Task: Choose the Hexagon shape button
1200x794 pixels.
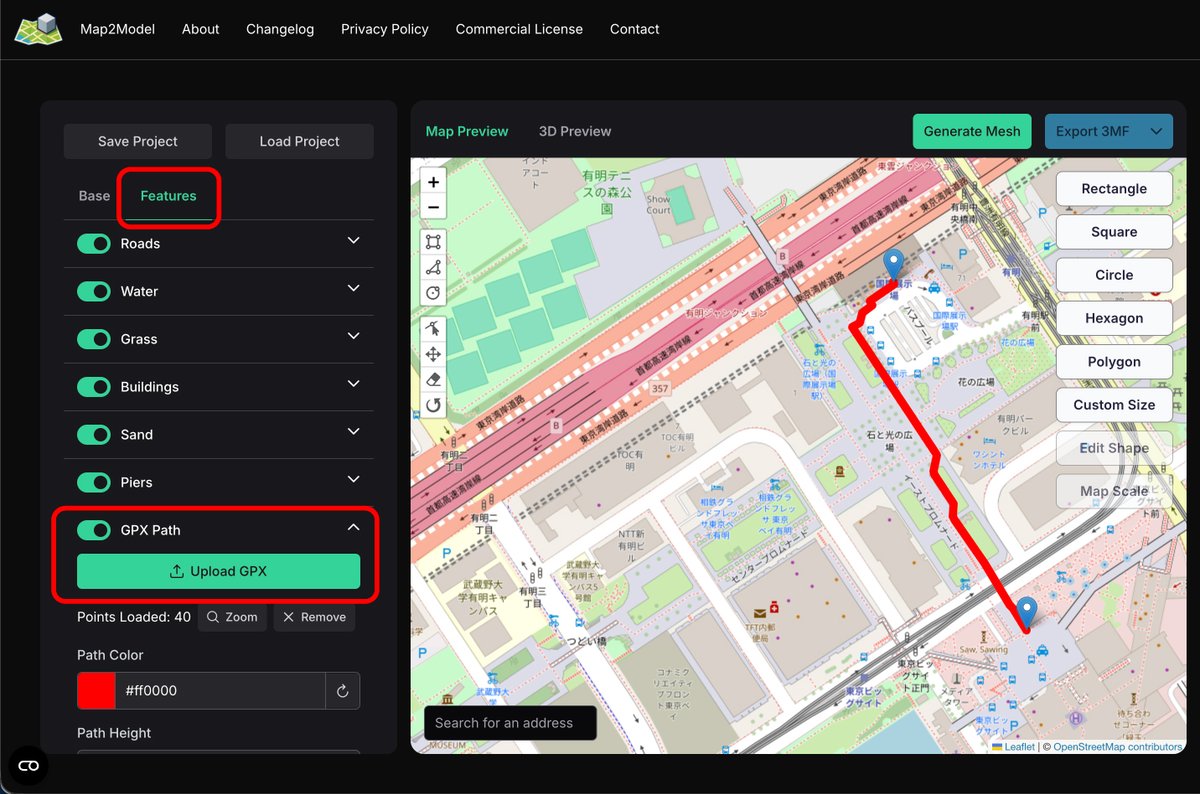Action: [1114, 318]
